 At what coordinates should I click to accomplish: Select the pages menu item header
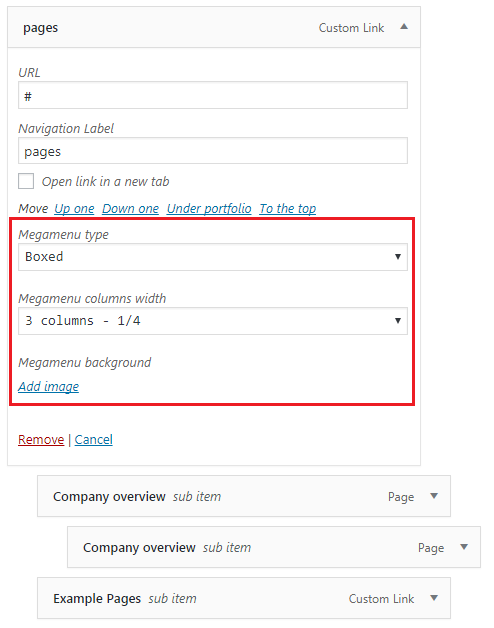tap(214, 28)
